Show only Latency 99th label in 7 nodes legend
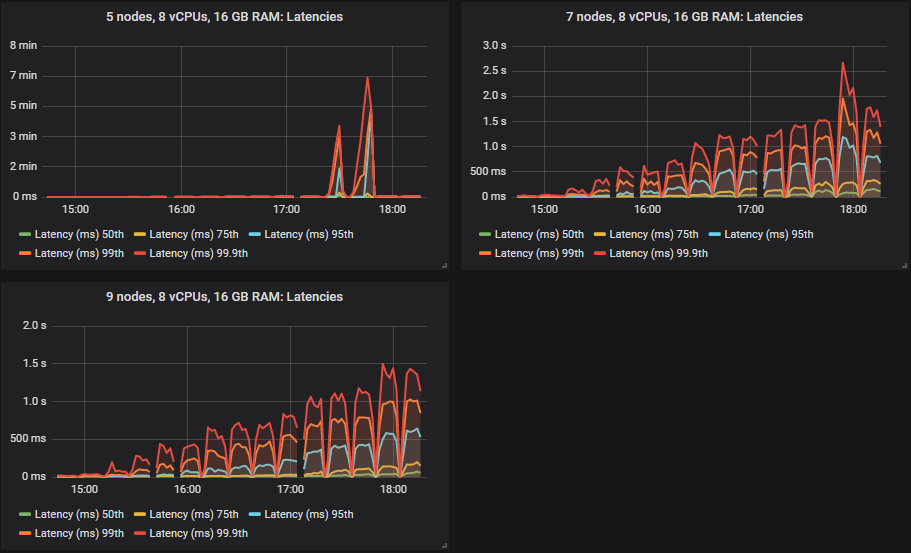This screenshot has width=911, height=553. pos(540,253)
